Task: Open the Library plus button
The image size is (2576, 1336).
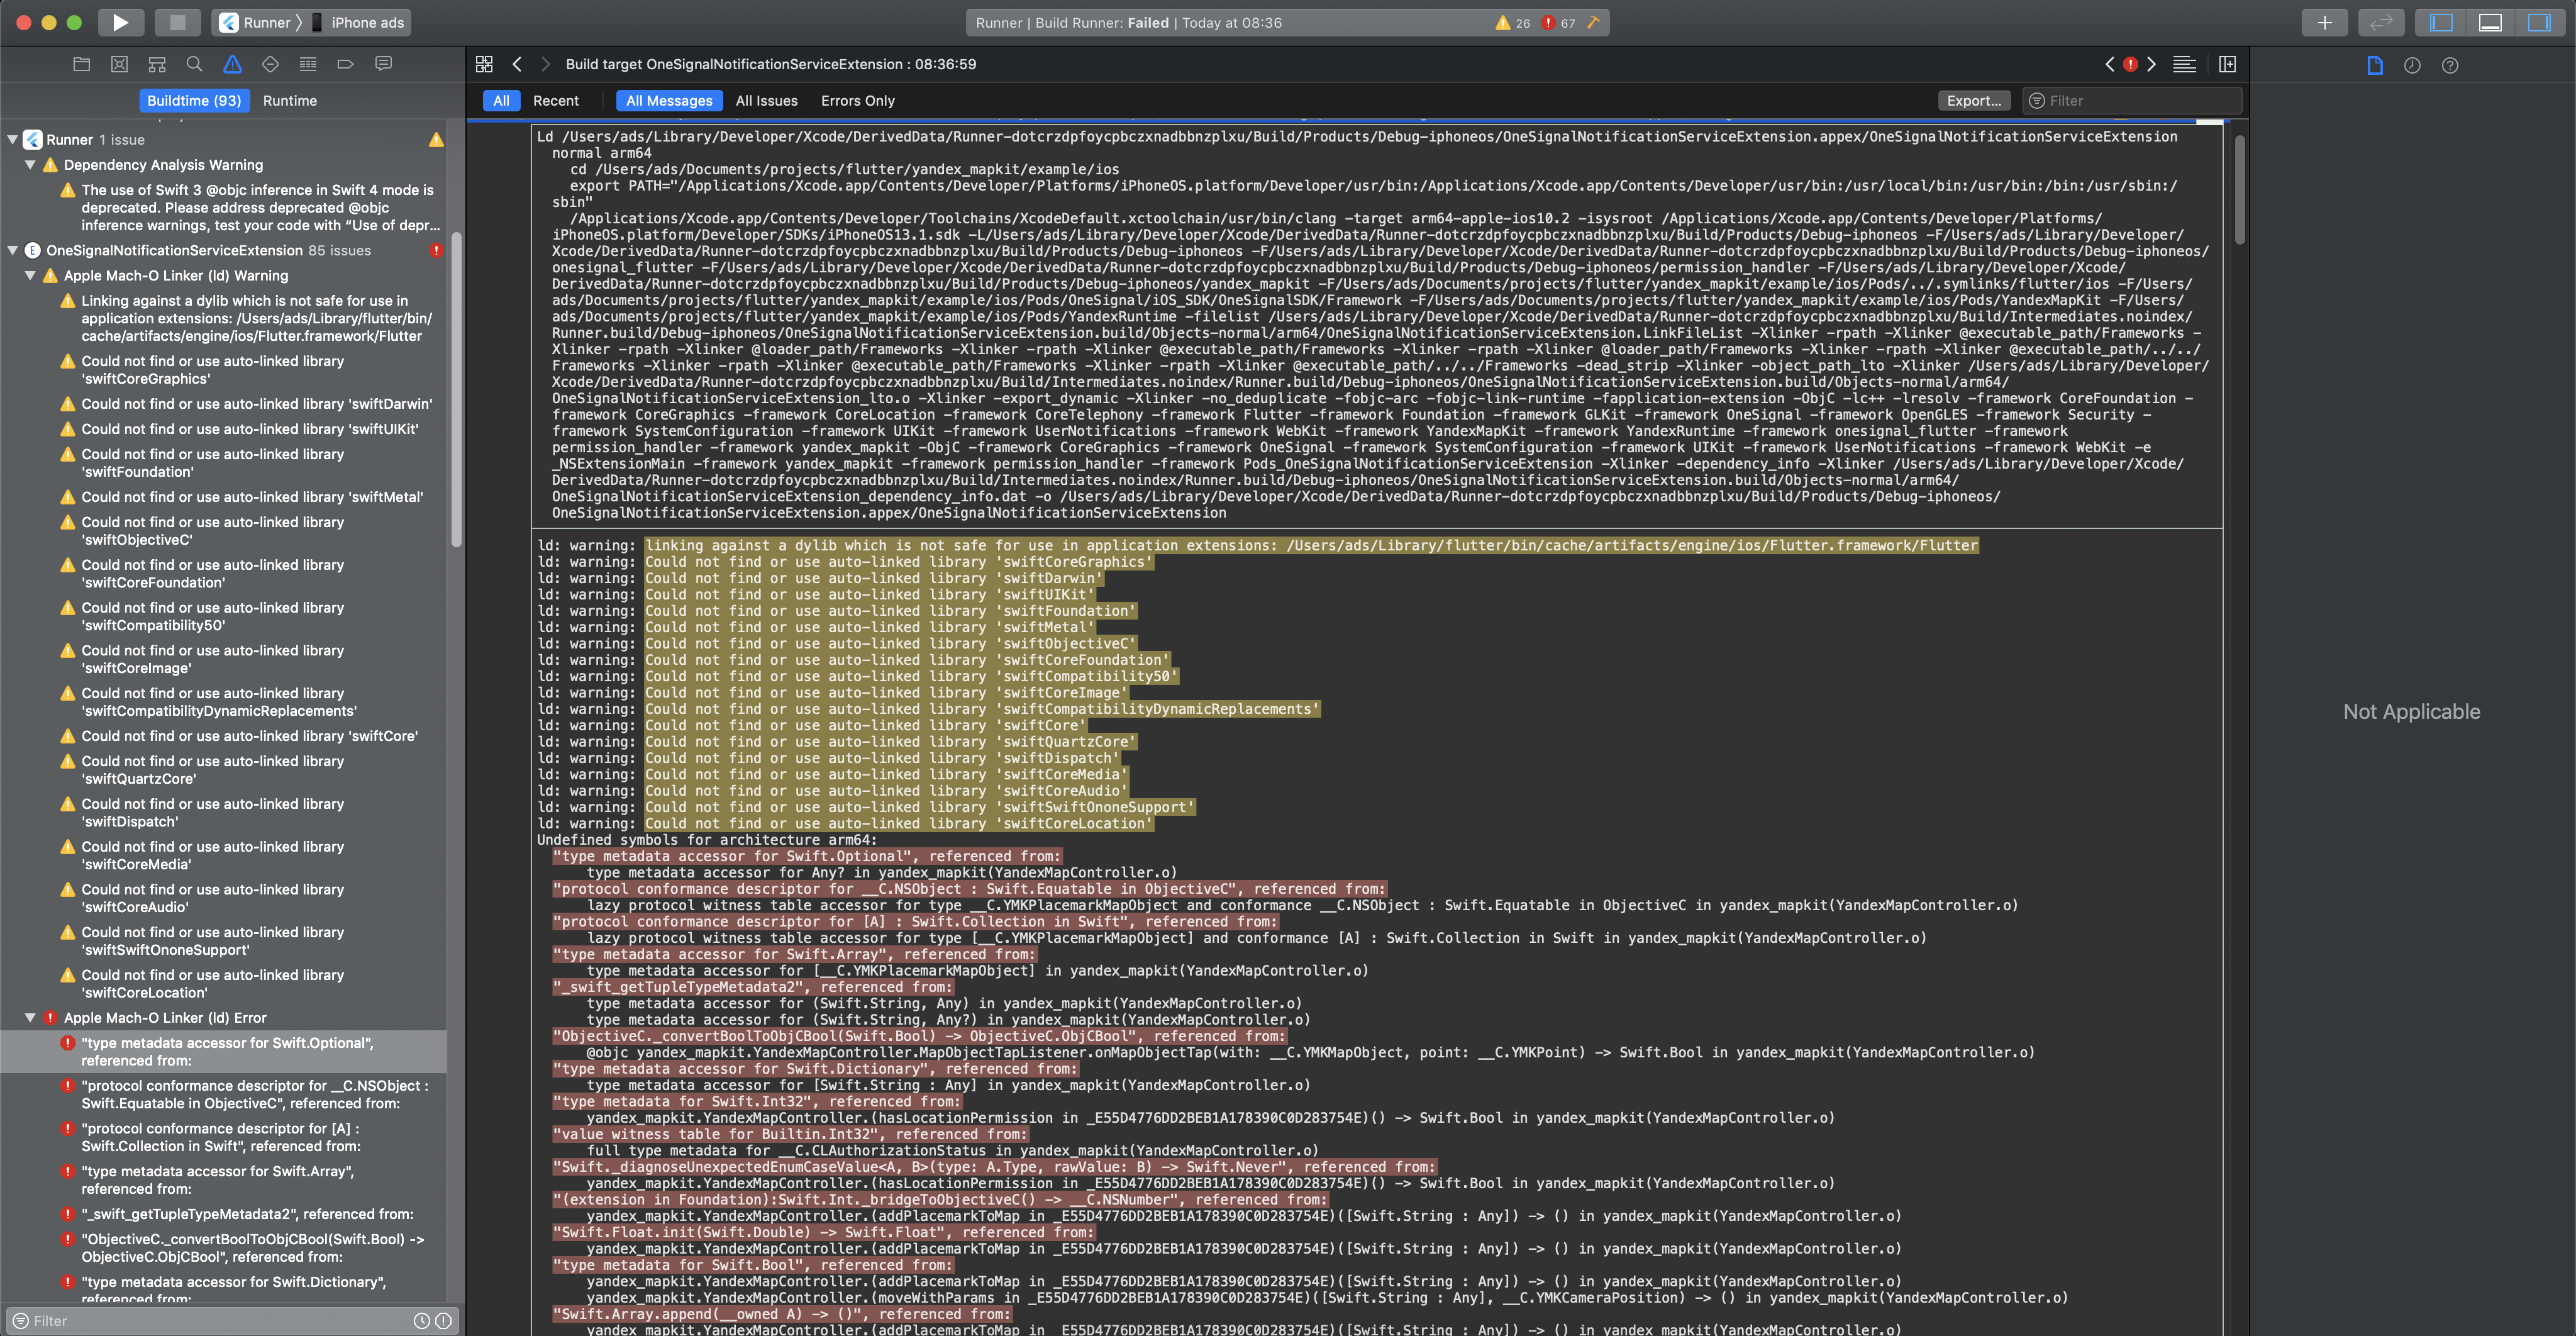Action: point(2324,22)
